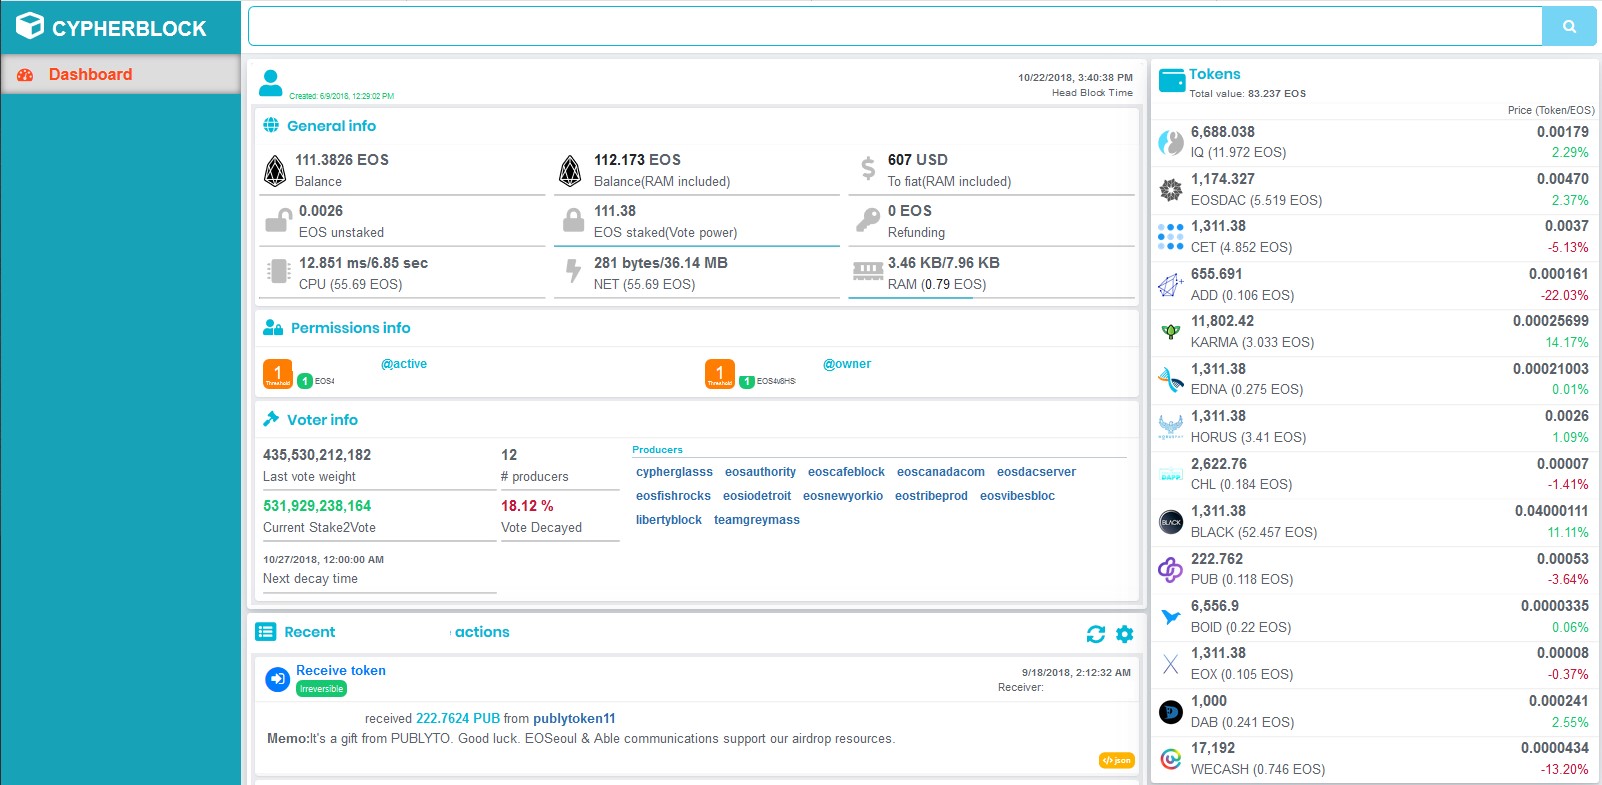Click the EDNA token logo
1602x785 pixels.
[x=1171, y=379]
